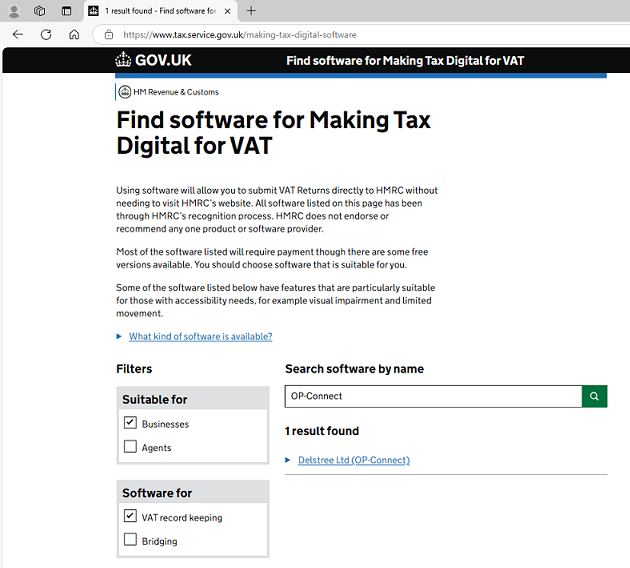The width and height of the screenshot is (630, 568).
Task: Click the site padlock icon in address bar
Action: 109,34
